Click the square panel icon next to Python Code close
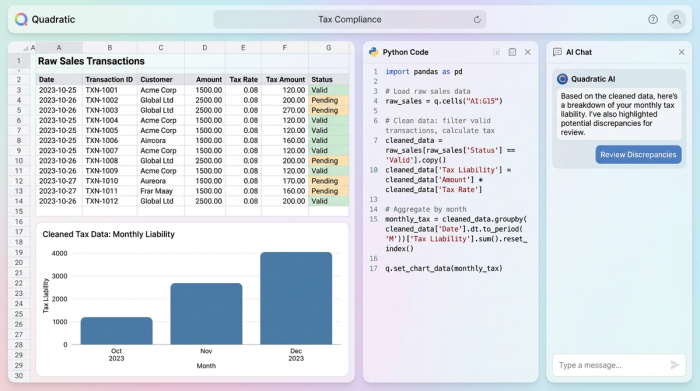 click(512, 52)
